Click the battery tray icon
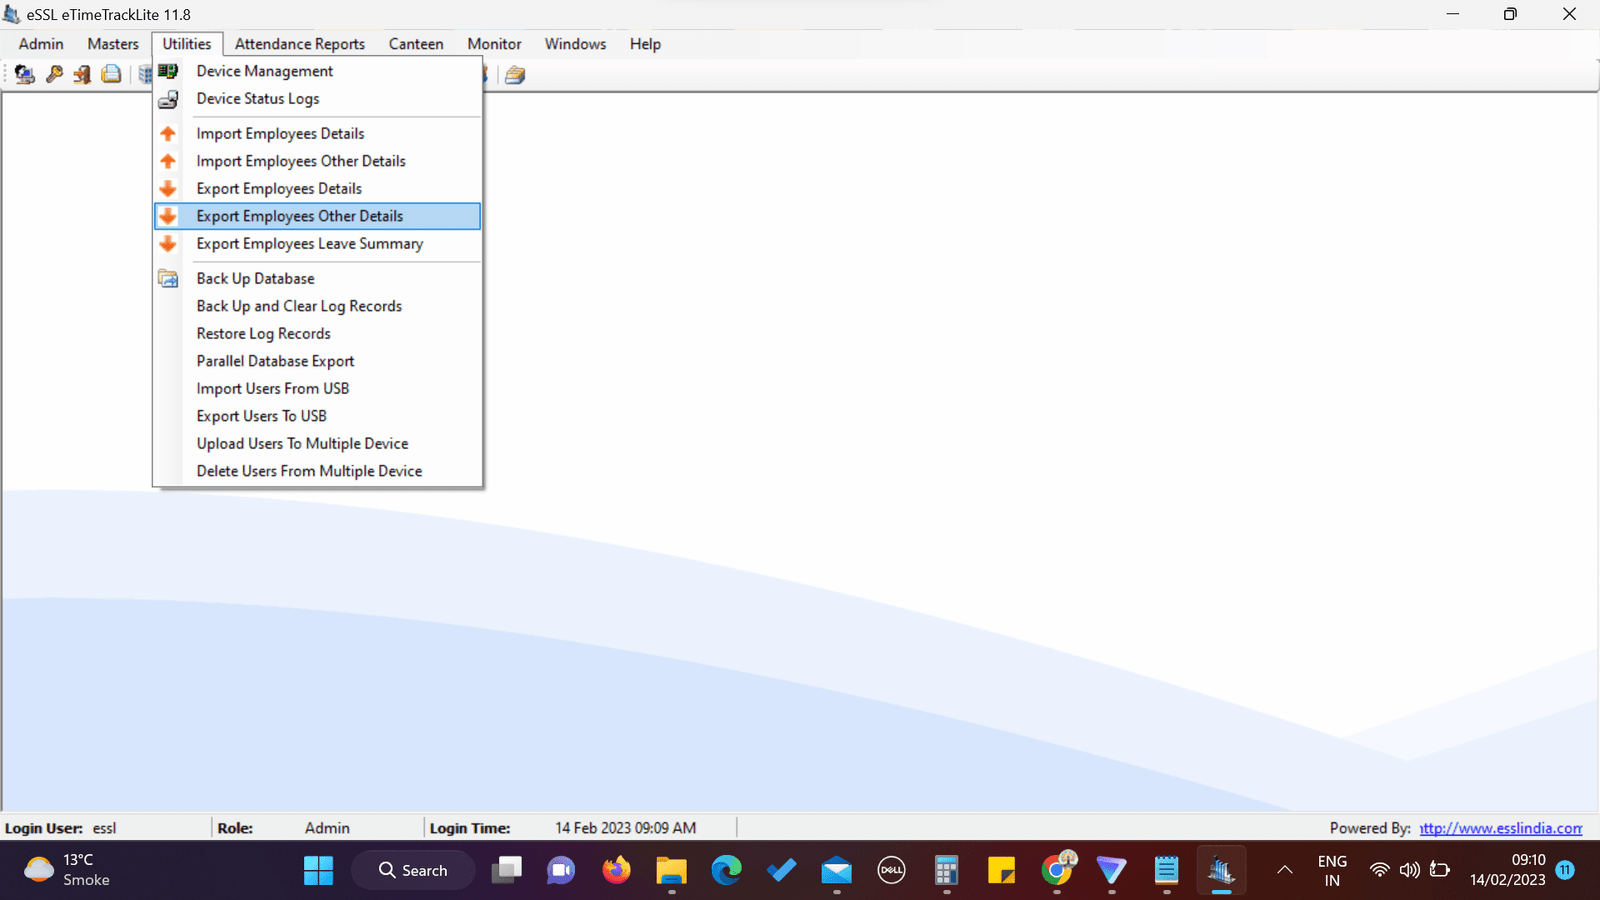Image resolution: width=1600 pixels, height=900 pixels. click(x=1440, y=870)
